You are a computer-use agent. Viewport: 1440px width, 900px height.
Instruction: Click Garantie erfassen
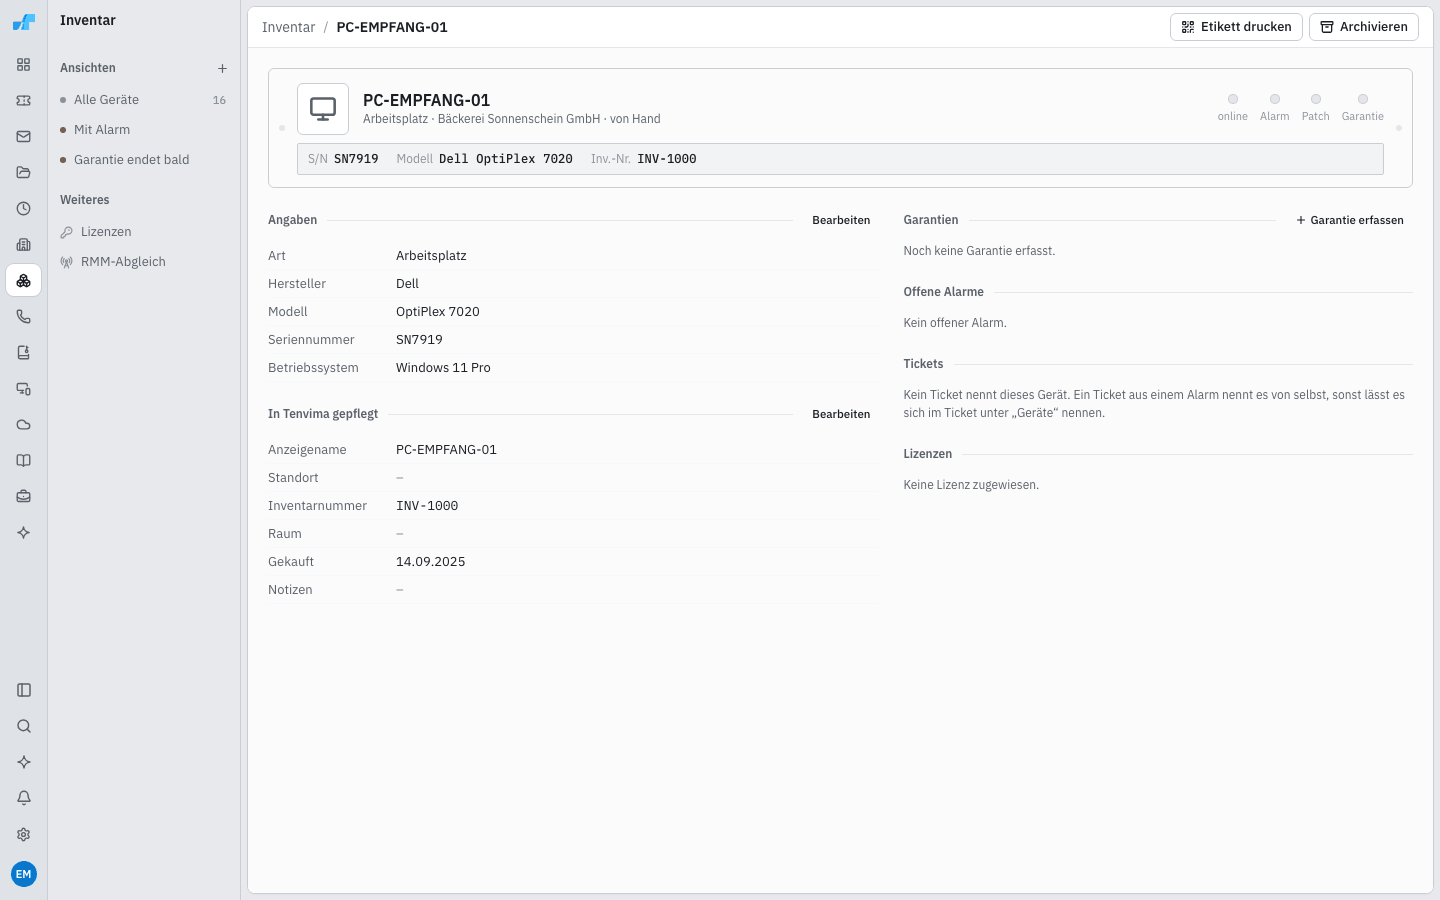(1350, 220)
